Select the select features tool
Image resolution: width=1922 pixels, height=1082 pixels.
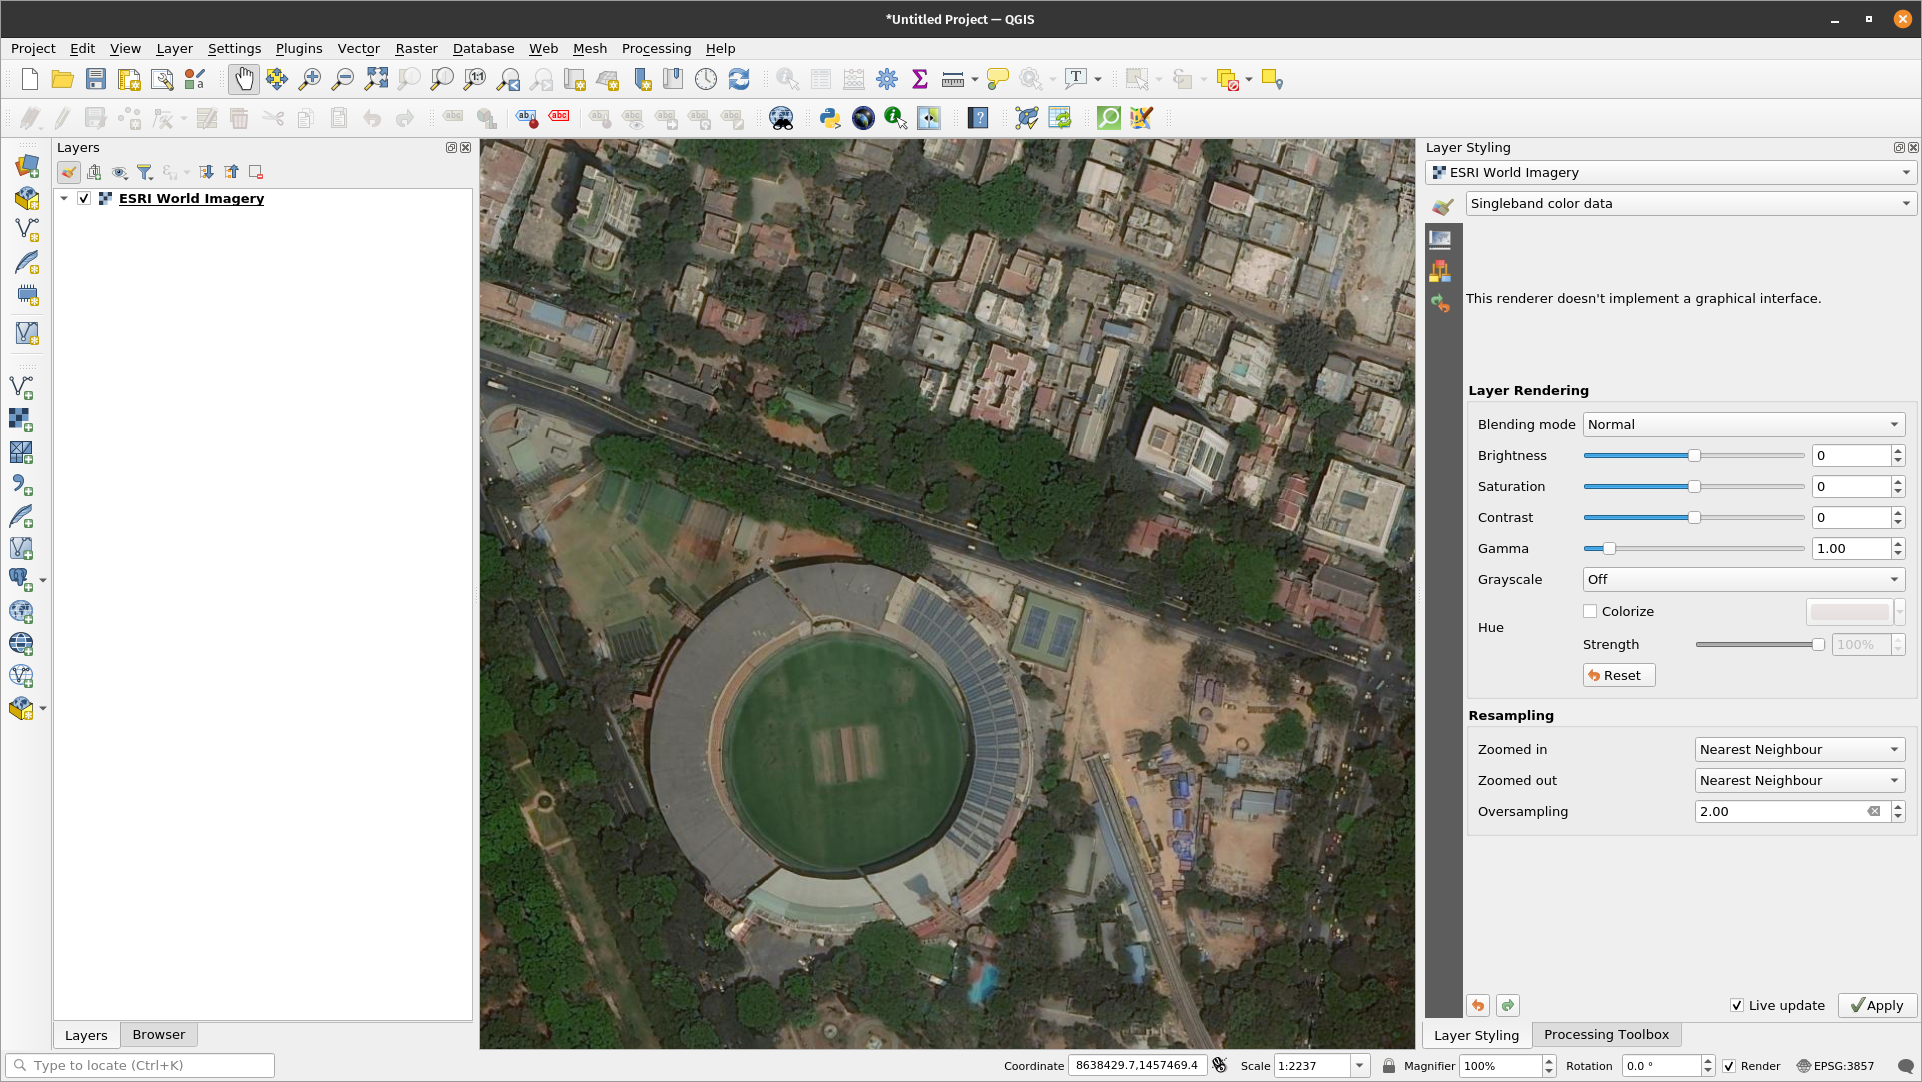(x=1137, y=79)
